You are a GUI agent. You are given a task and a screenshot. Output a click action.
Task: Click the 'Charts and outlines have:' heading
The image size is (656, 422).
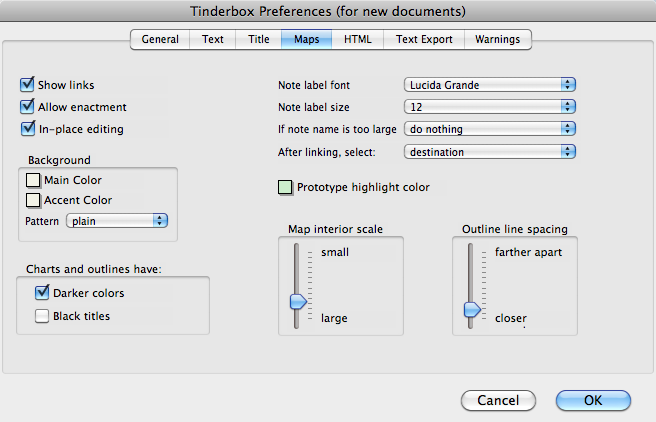point(94,269)
